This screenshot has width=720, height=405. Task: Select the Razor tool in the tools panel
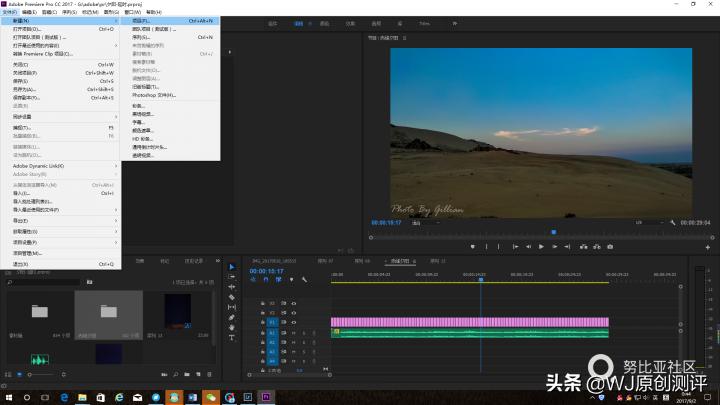point(232,297)
